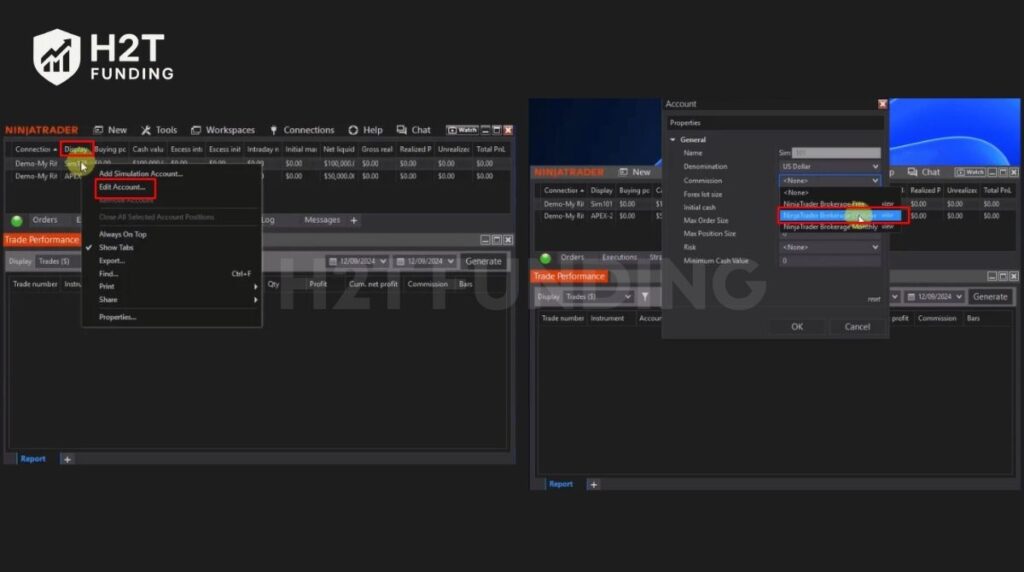Open date picker in right Trade Performance
This screenshot has width=1024, height=572.
click(x=935, y=296)
